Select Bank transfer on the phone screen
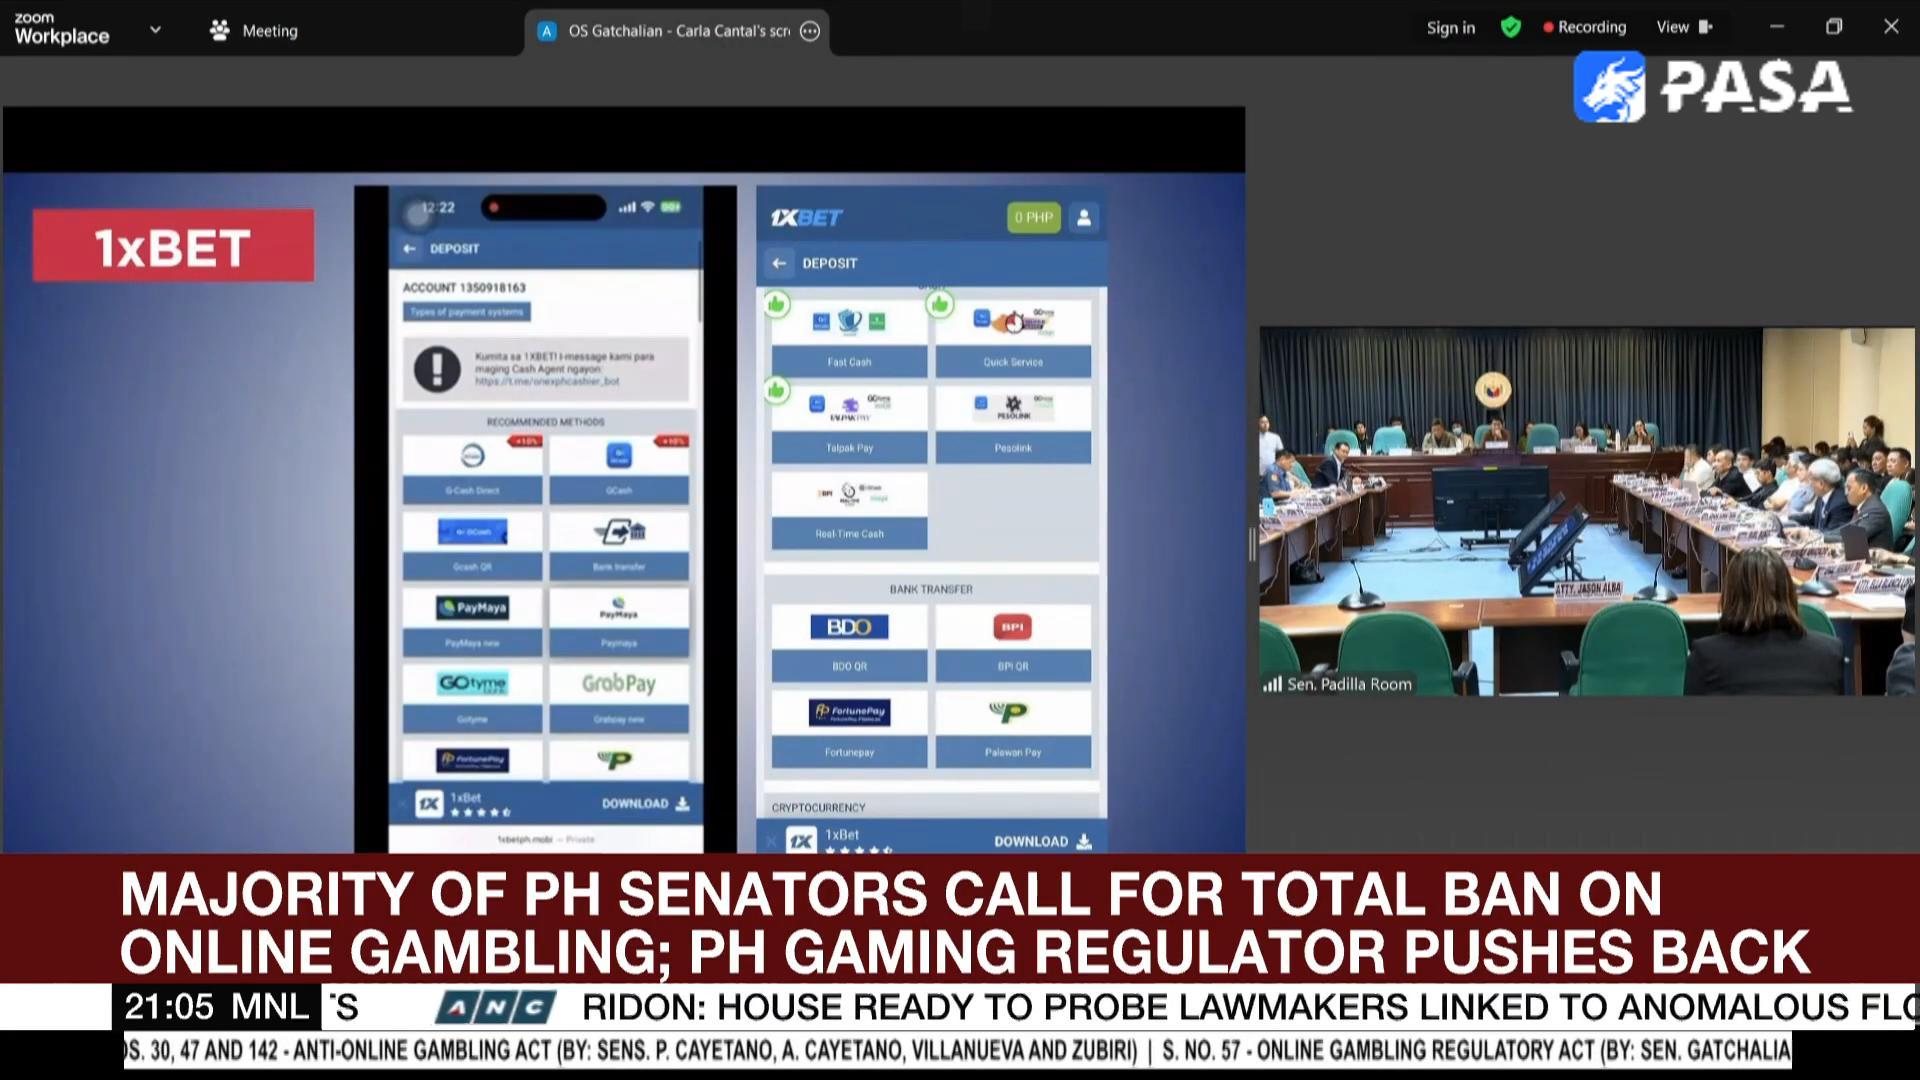1920x1080 pixels. pyautogui.click(x=619, y=546)
